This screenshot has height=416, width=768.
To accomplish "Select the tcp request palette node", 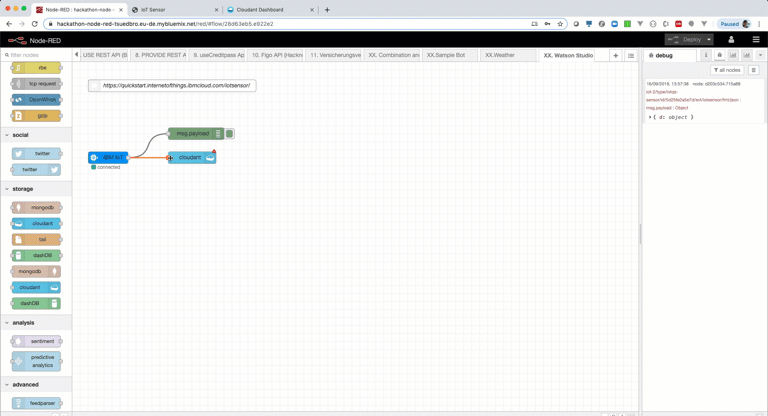I will (x=36, y=84).
